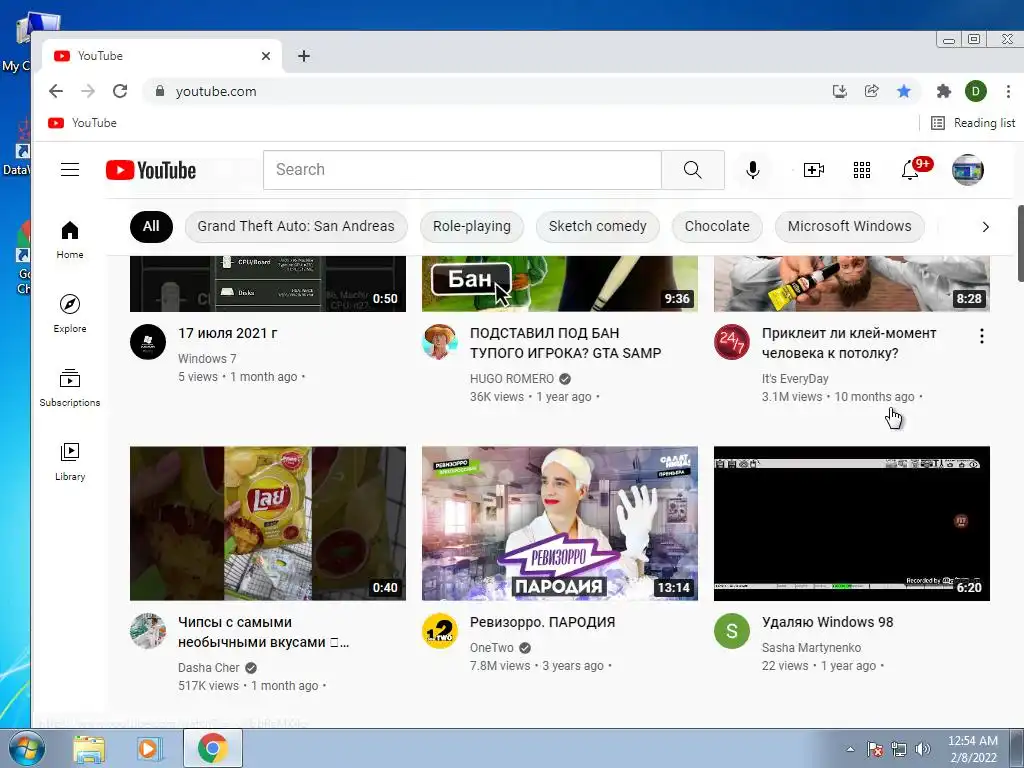1024x768 pixels.
Task: Open the Lay's chips video thumbnail
Action: coord(268,523)
